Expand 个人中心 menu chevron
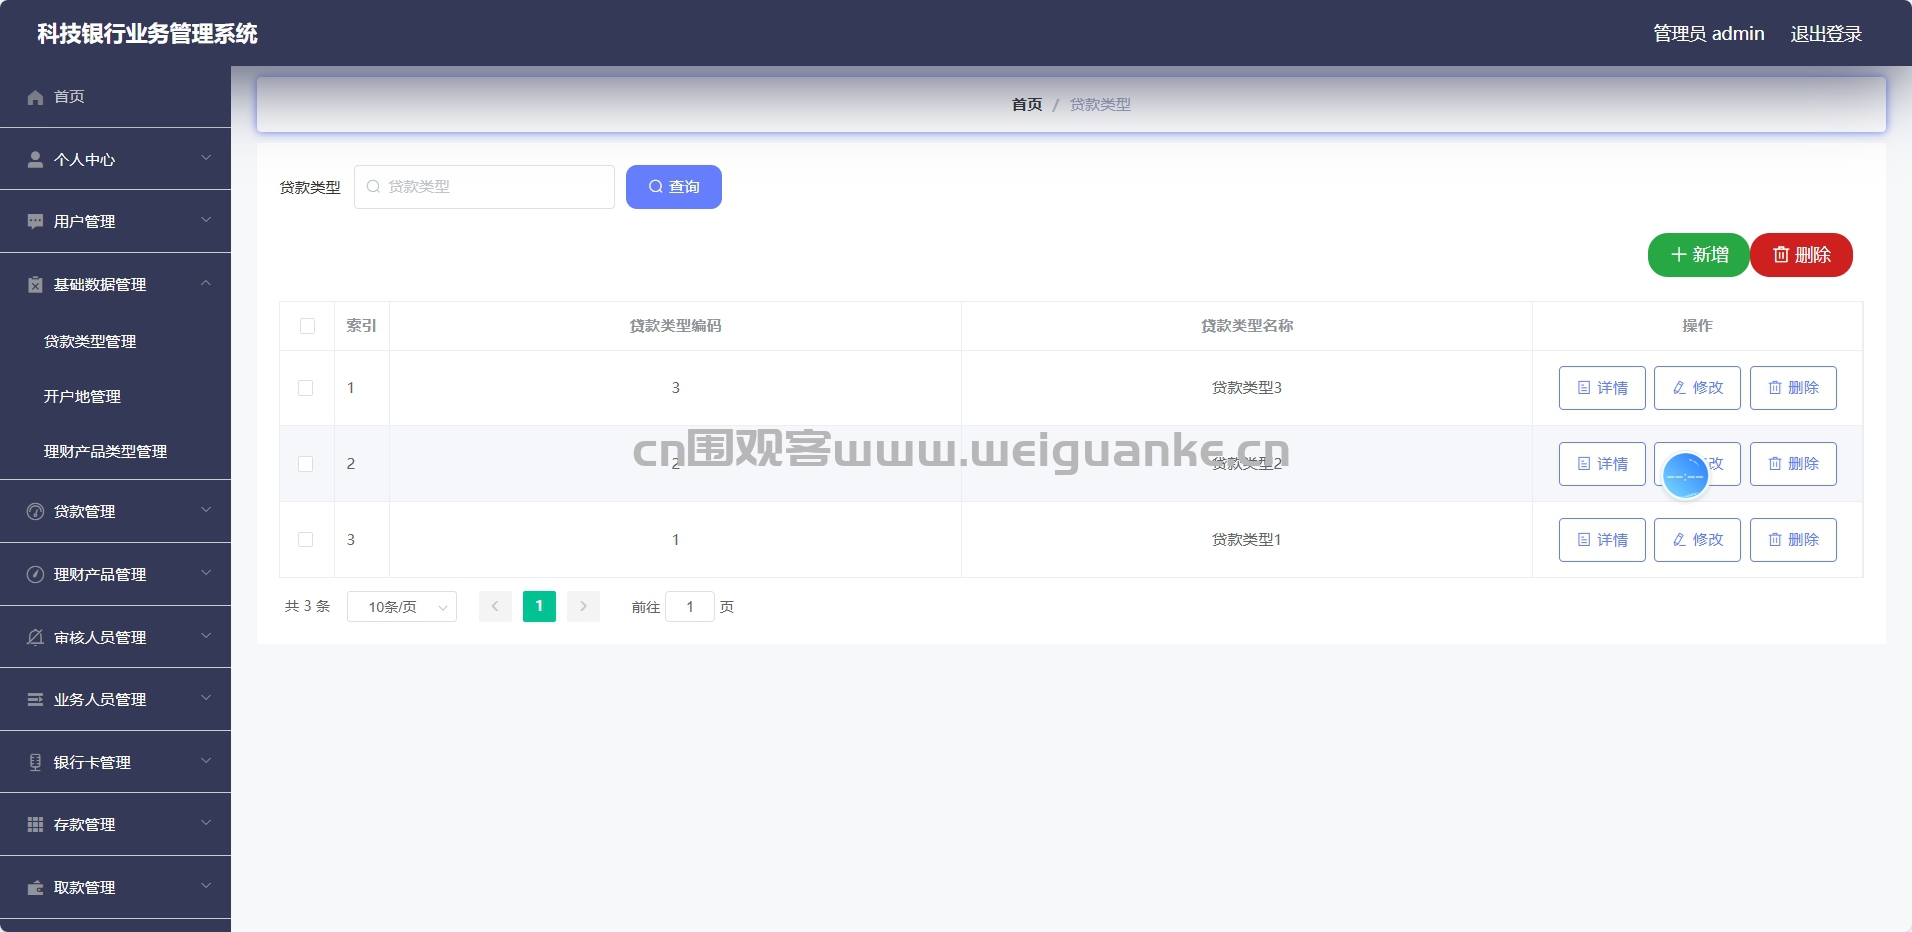 (206, 158)
